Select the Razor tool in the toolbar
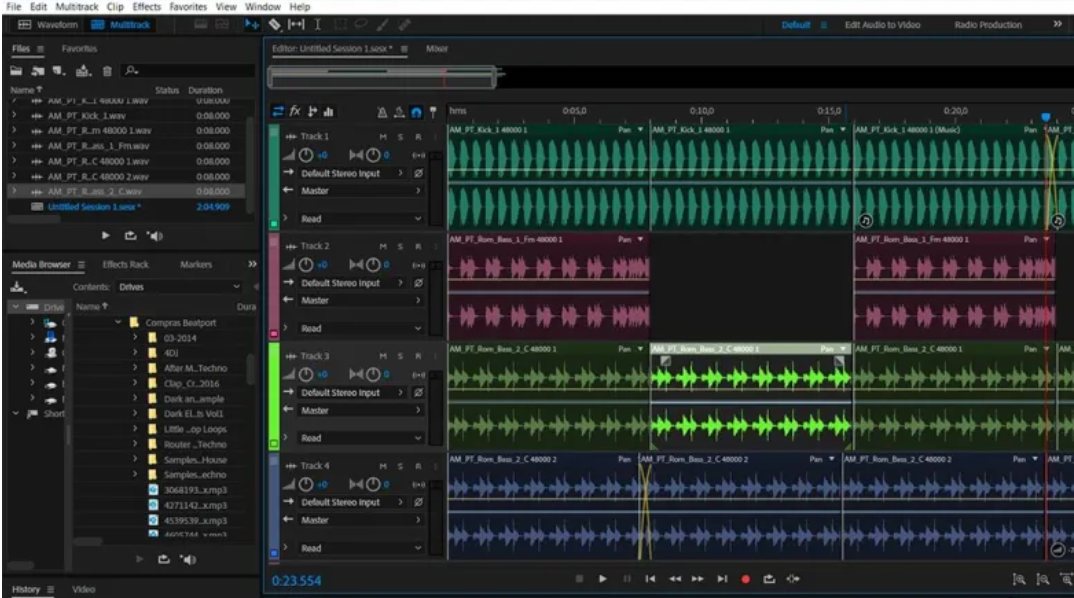The image size is (1074, 598). click(275, 24)
